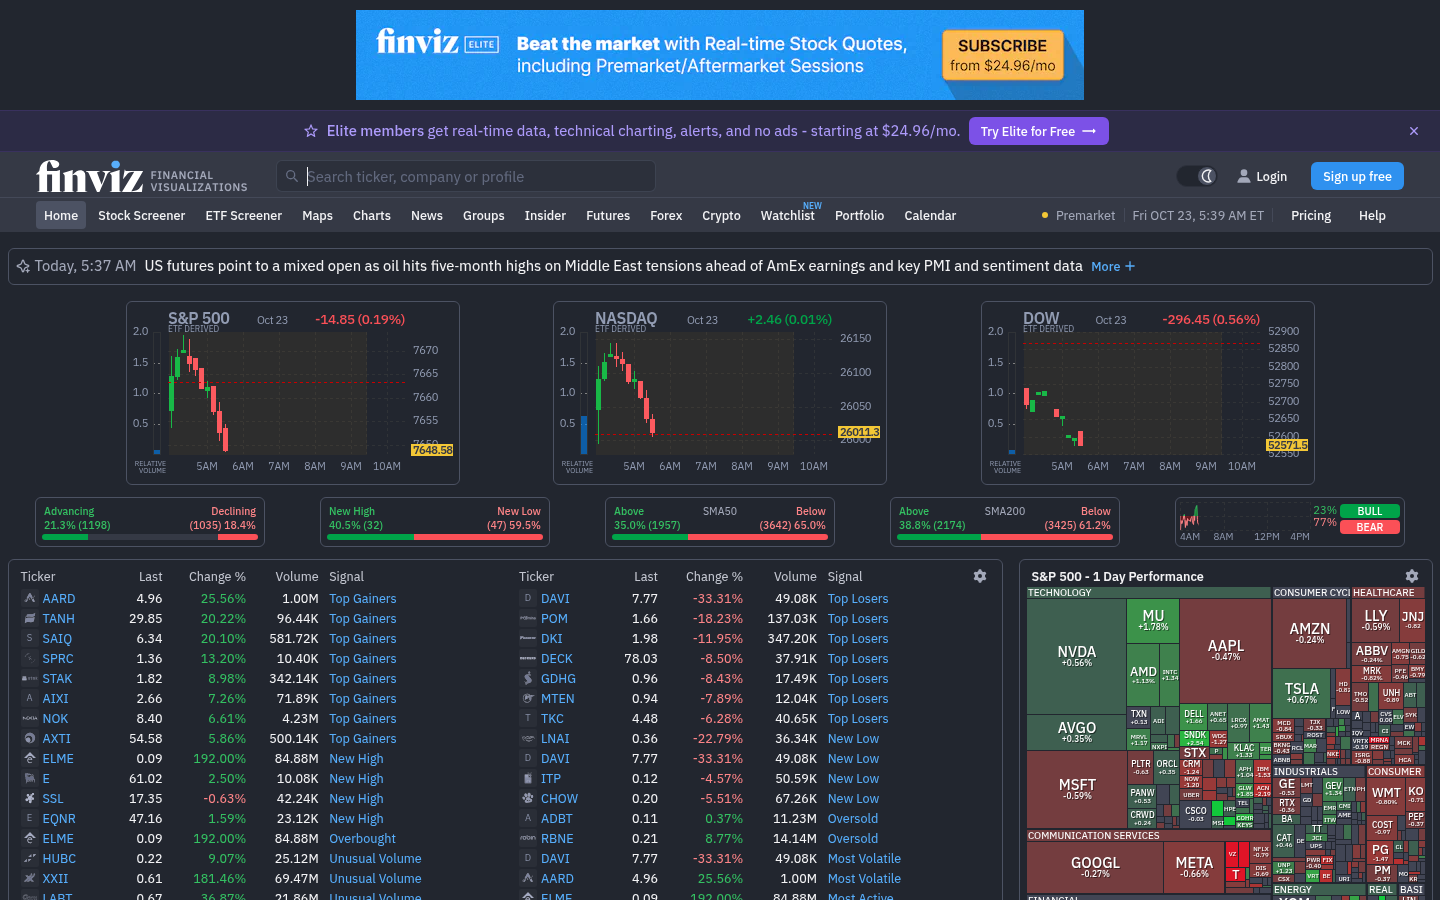1440x900 pixels.
Task: Toggle dark mode theme switch
Action: [1197, 176]
